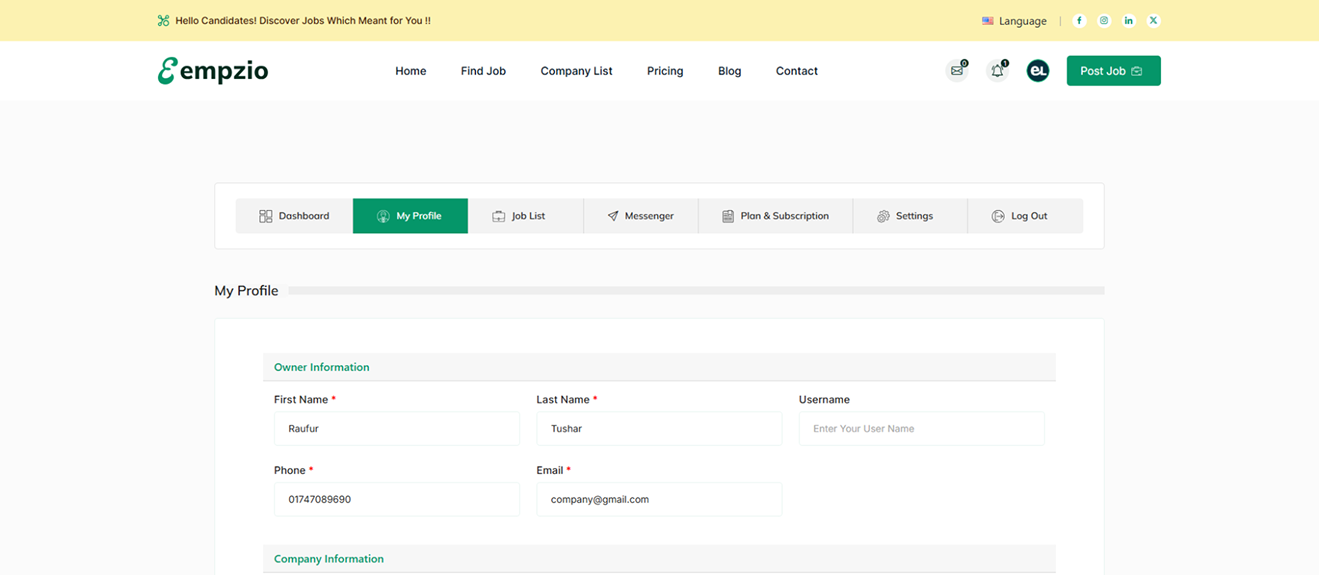Click the US flag language icon
Viewport: 1319px width, 575px height.
(988, 20)
